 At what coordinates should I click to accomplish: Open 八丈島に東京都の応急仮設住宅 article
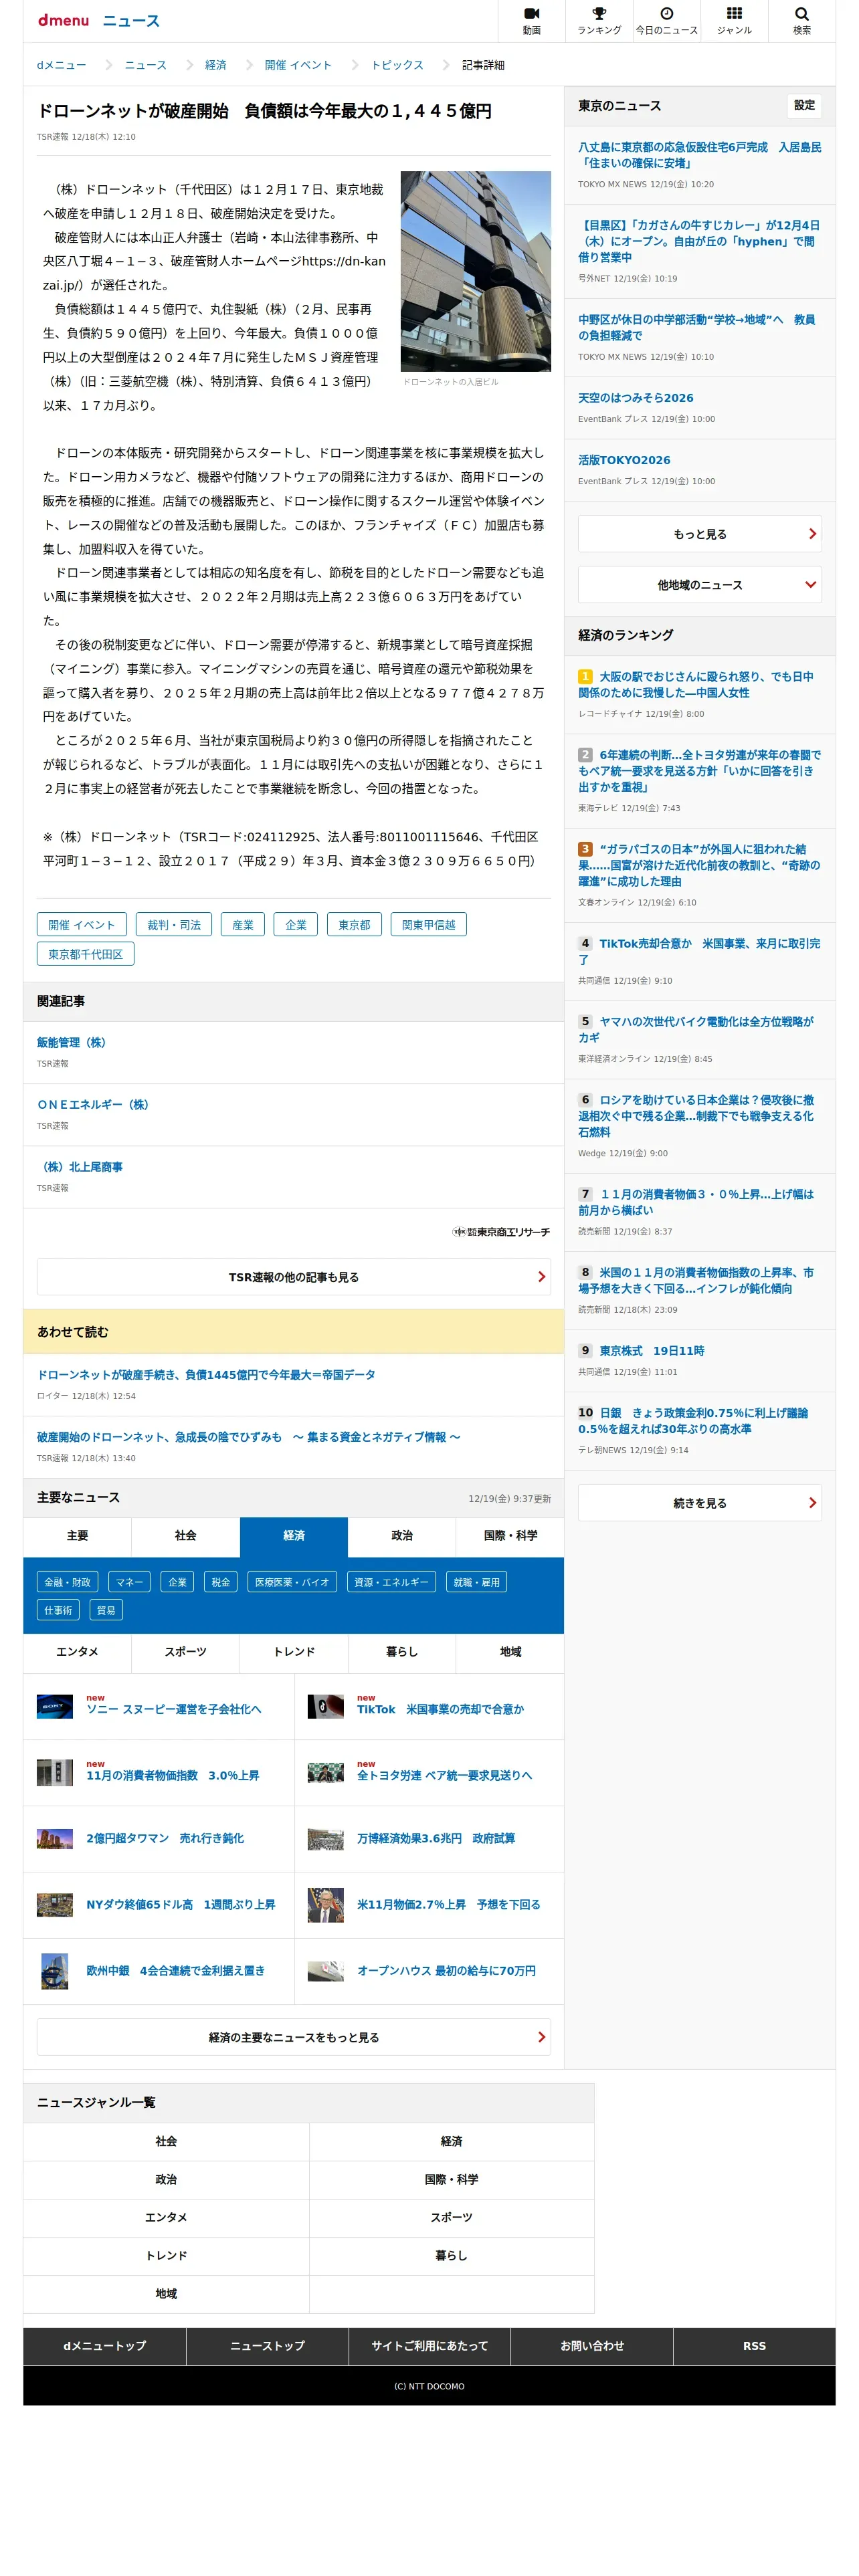[x=699, y=155]
